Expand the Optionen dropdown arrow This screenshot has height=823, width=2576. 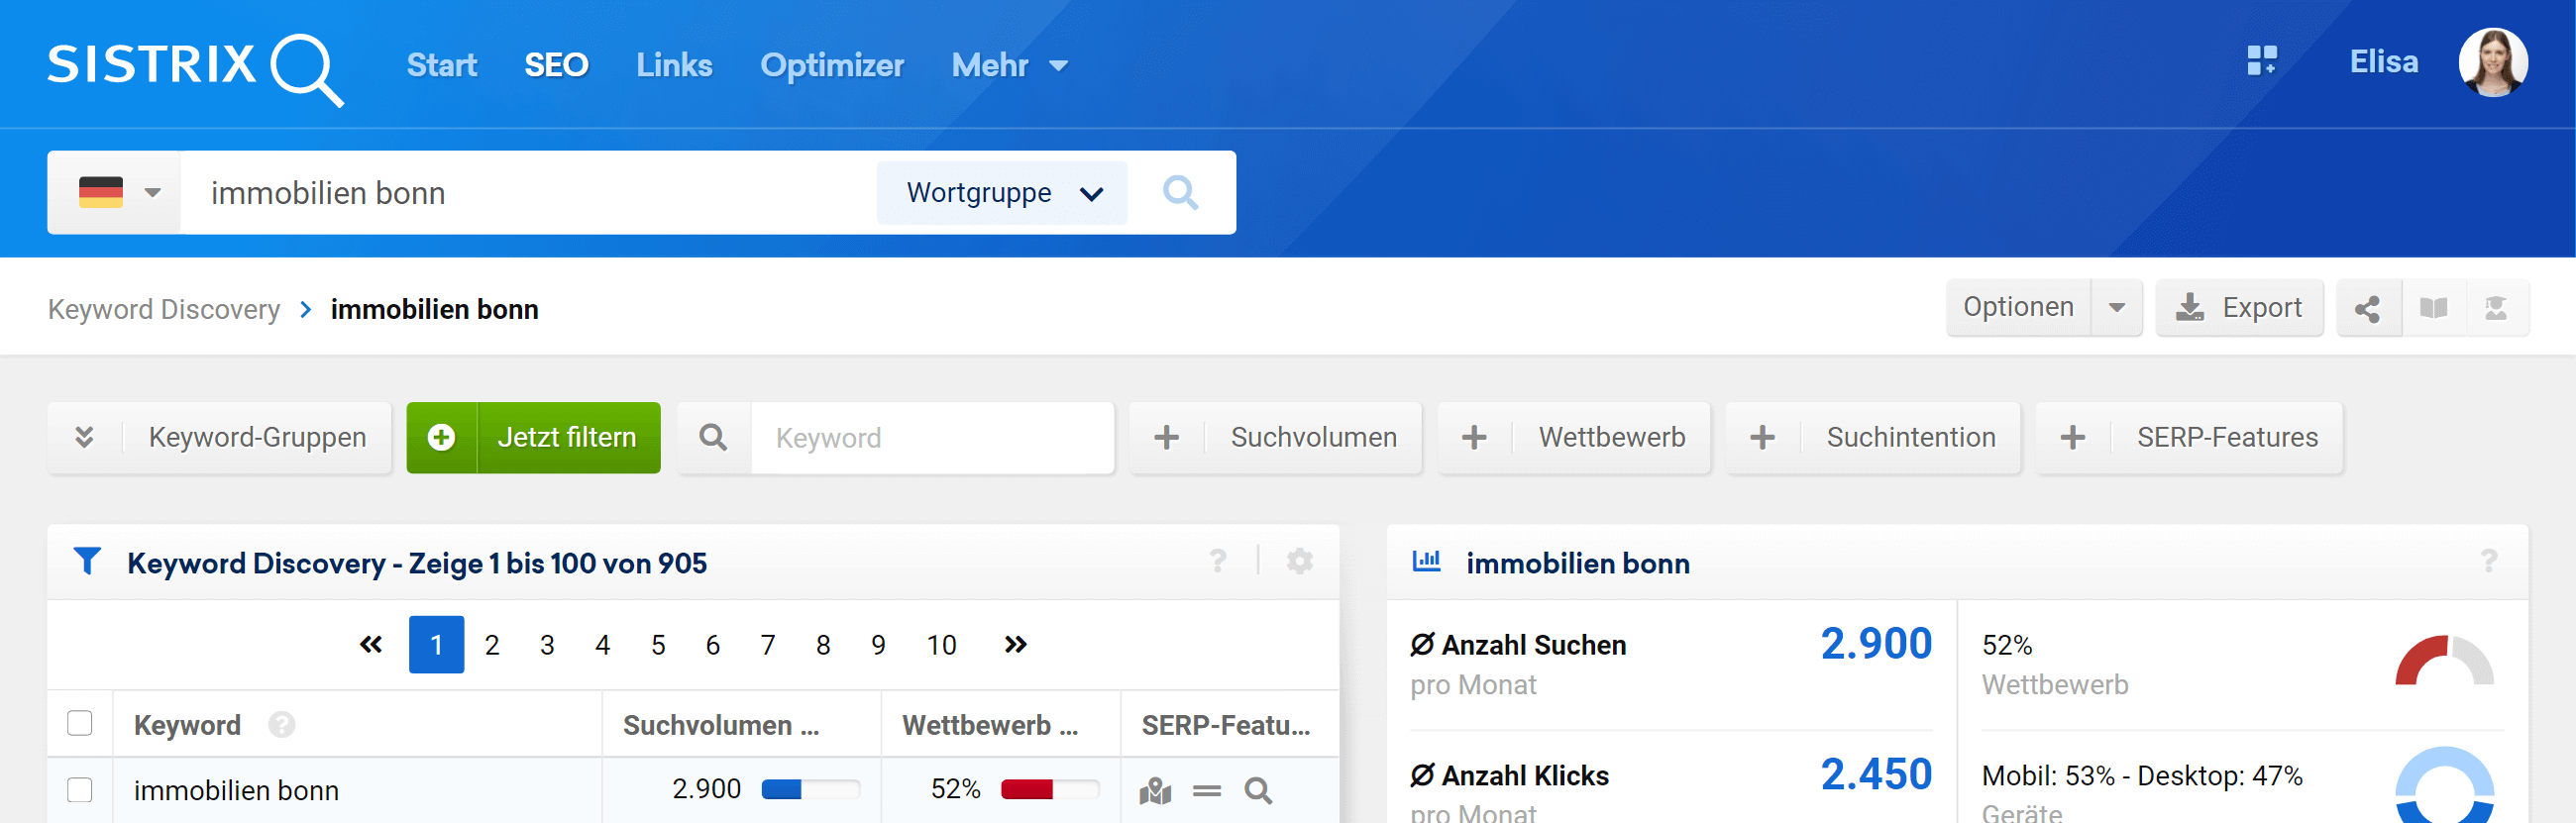[2116, 308]
